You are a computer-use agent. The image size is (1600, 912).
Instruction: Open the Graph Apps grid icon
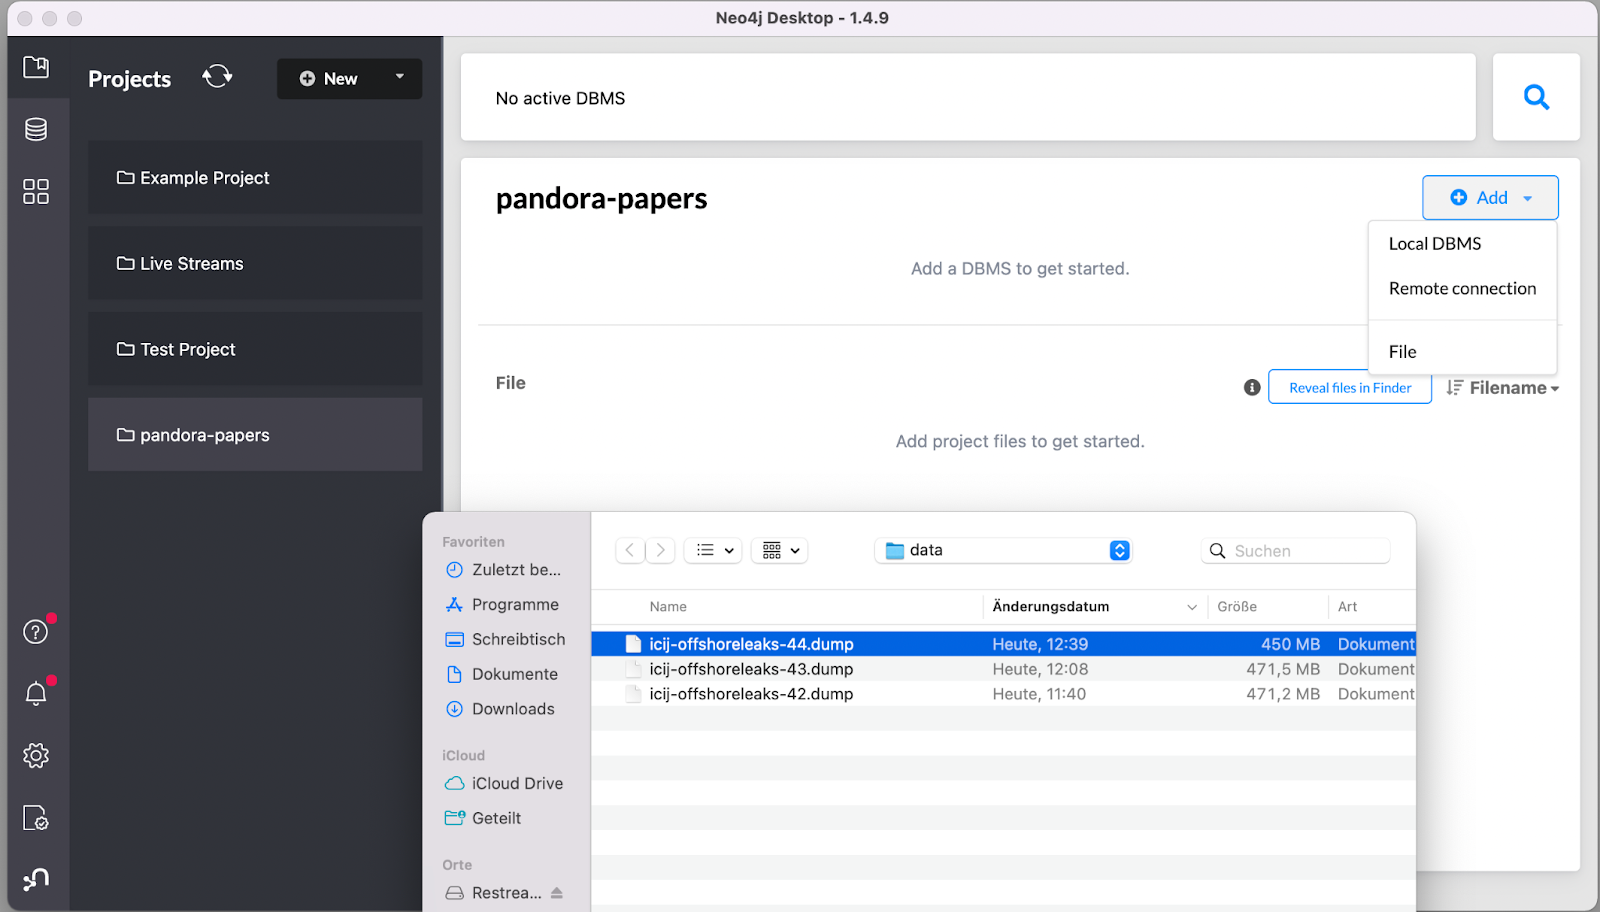36,191
